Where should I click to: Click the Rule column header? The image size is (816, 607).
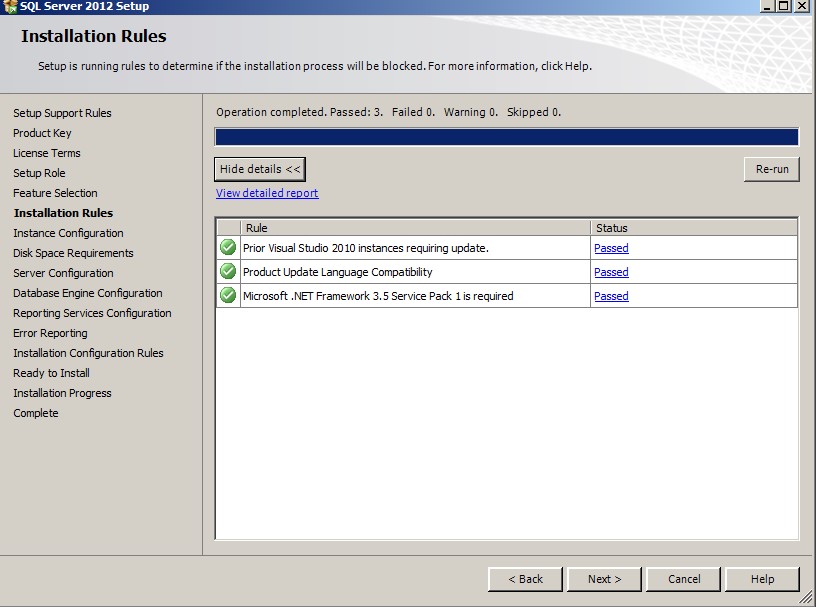click(x=415, y=228)
